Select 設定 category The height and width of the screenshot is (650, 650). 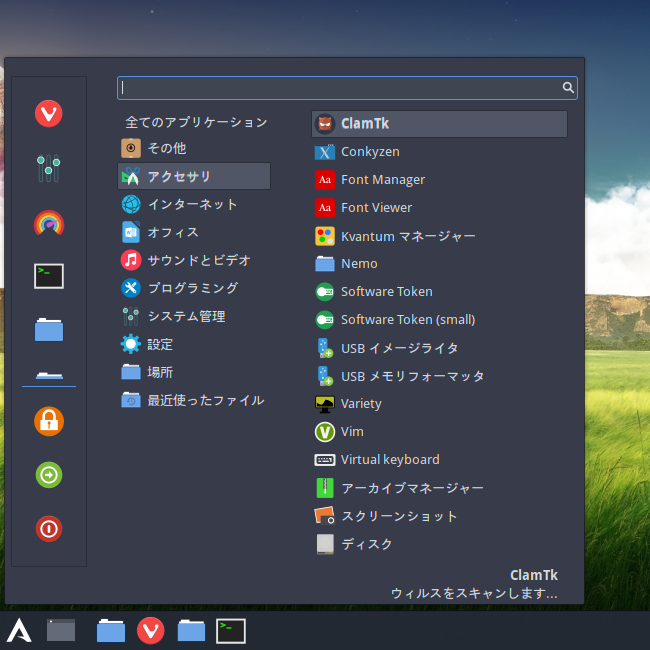pos(194,344)
